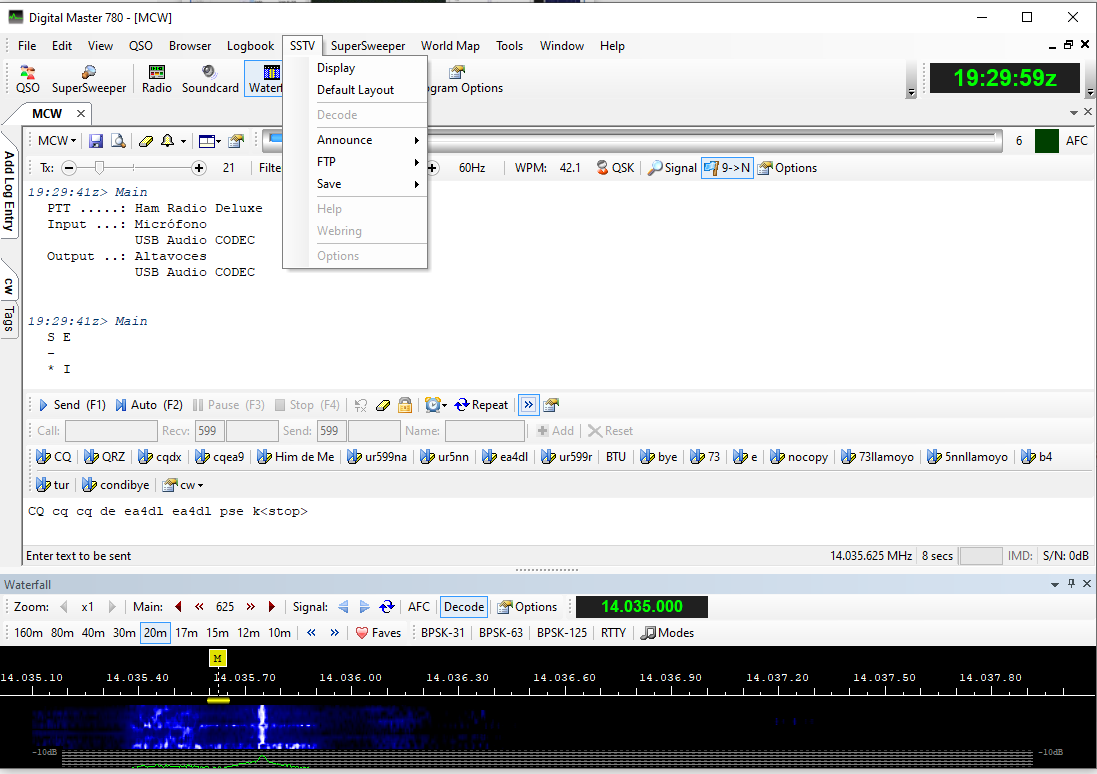Image resolution: width=1097 pixels, height=774 pixels.
Task: Click Options in the MCW second toolbar
Action: pos(788,168)
